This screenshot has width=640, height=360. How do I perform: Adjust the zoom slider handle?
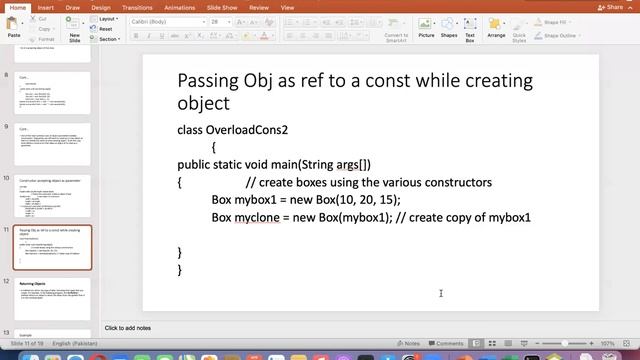(x=564, y=344)
